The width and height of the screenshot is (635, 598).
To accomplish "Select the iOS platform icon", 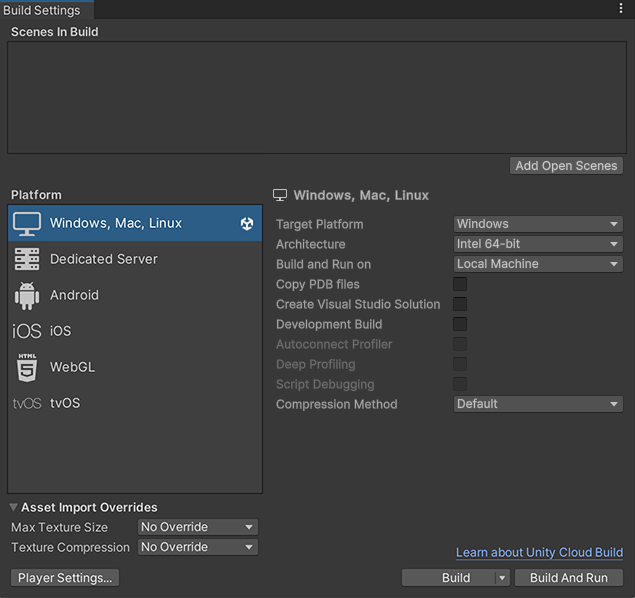I will tap(27, 331).
